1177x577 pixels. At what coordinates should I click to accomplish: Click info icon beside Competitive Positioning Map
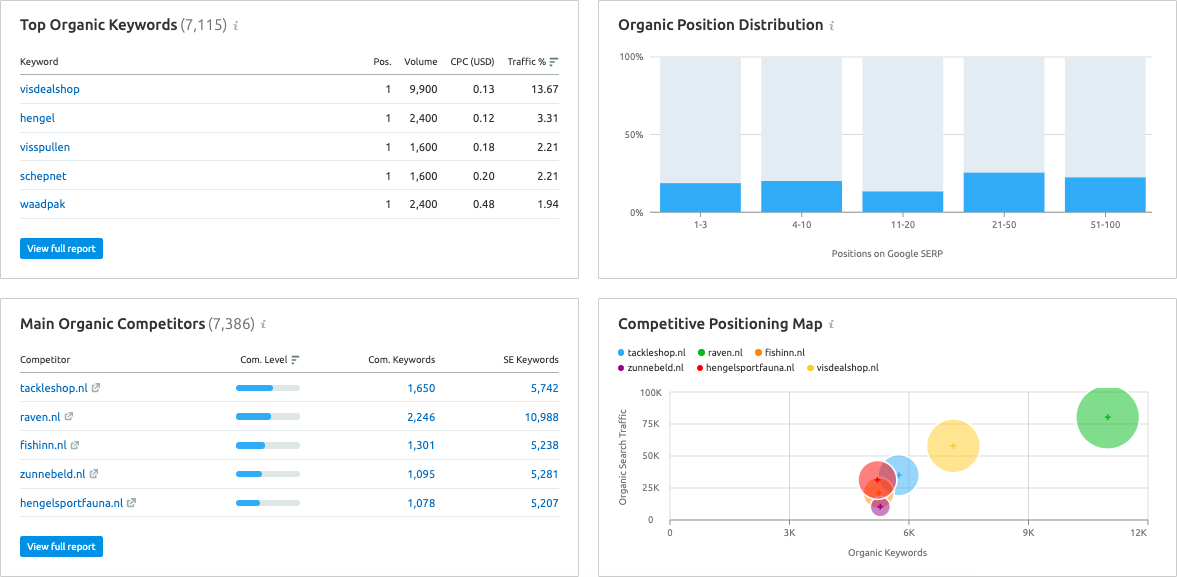[832, 325]
